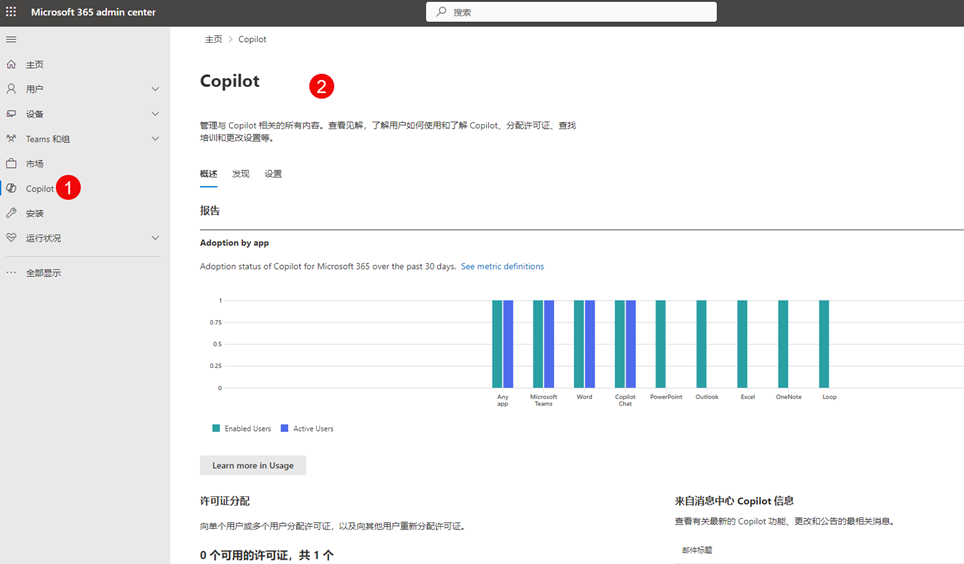This screenshot has height=564, width=964.
Task: Click the wrench icon beside 安装
Action: 11,213
